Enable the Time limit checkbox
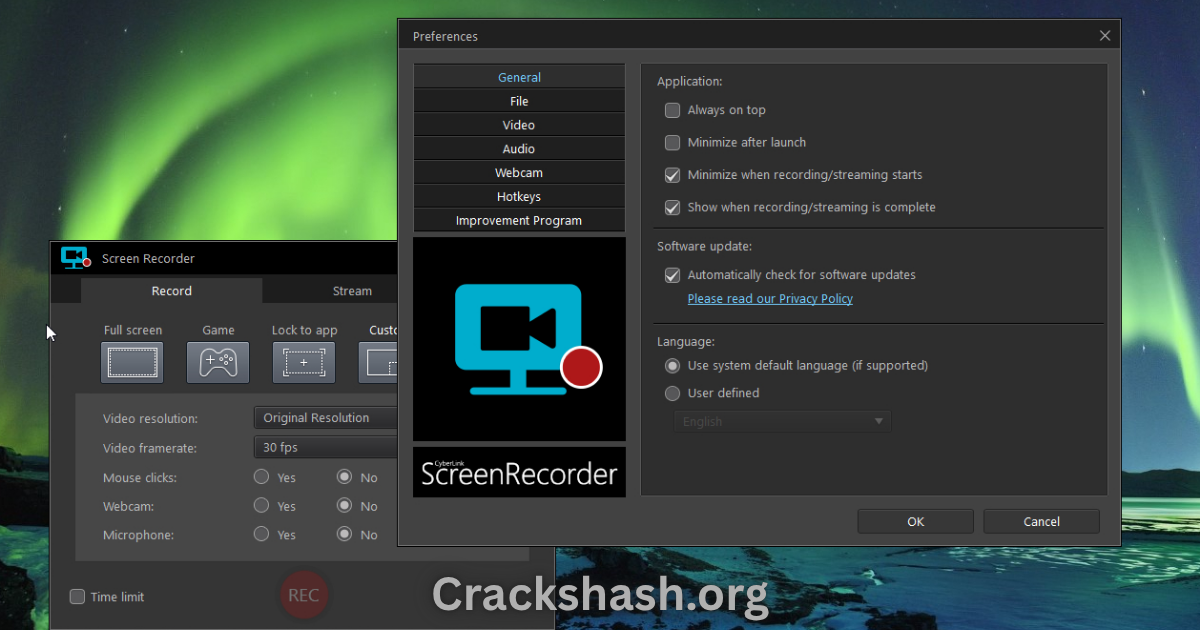 (77, 597)
